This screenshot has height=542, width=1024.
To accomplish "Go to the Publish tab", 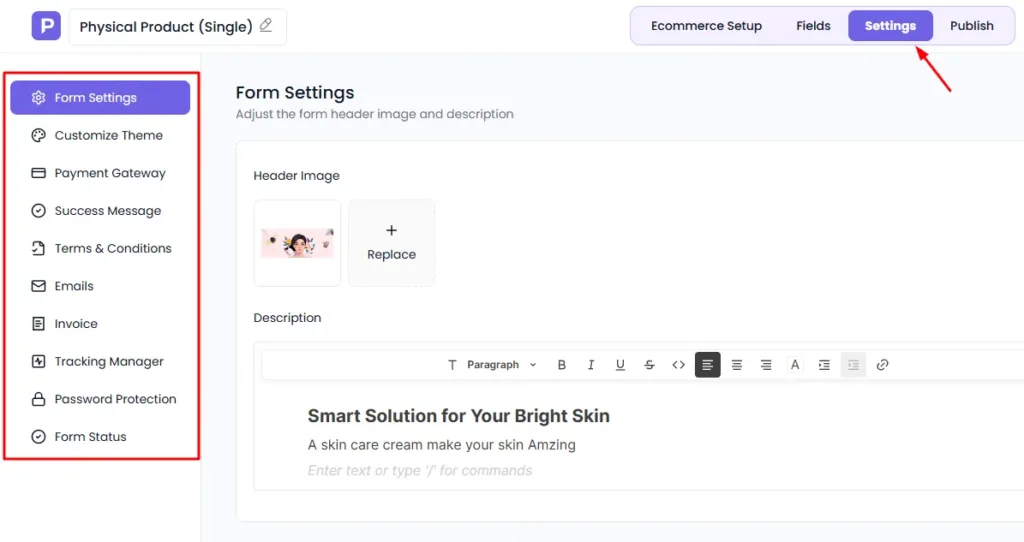I will [x=972, y=26].
